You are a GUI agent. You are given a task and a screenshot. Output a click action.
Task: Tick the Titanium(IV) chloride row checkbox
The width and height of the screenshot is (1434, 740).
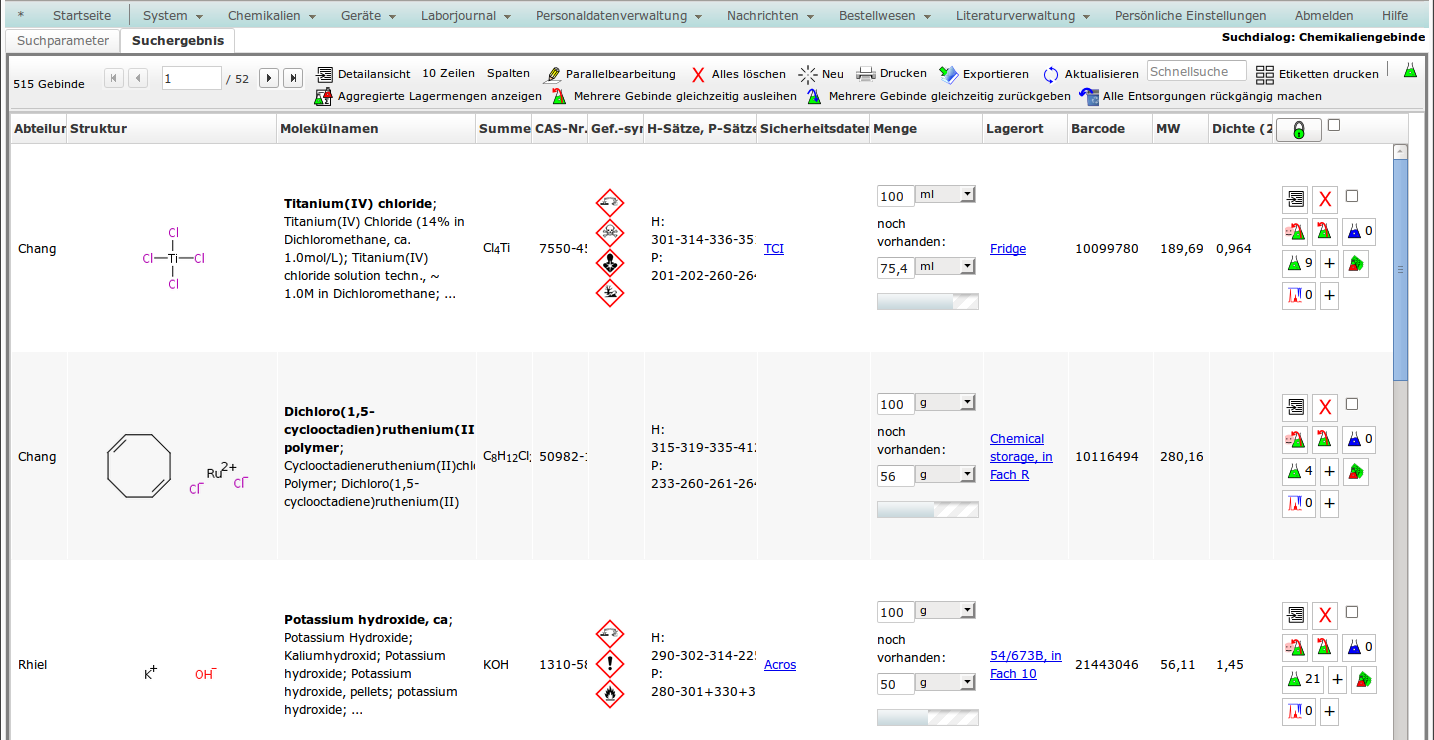coord(1352,196)
